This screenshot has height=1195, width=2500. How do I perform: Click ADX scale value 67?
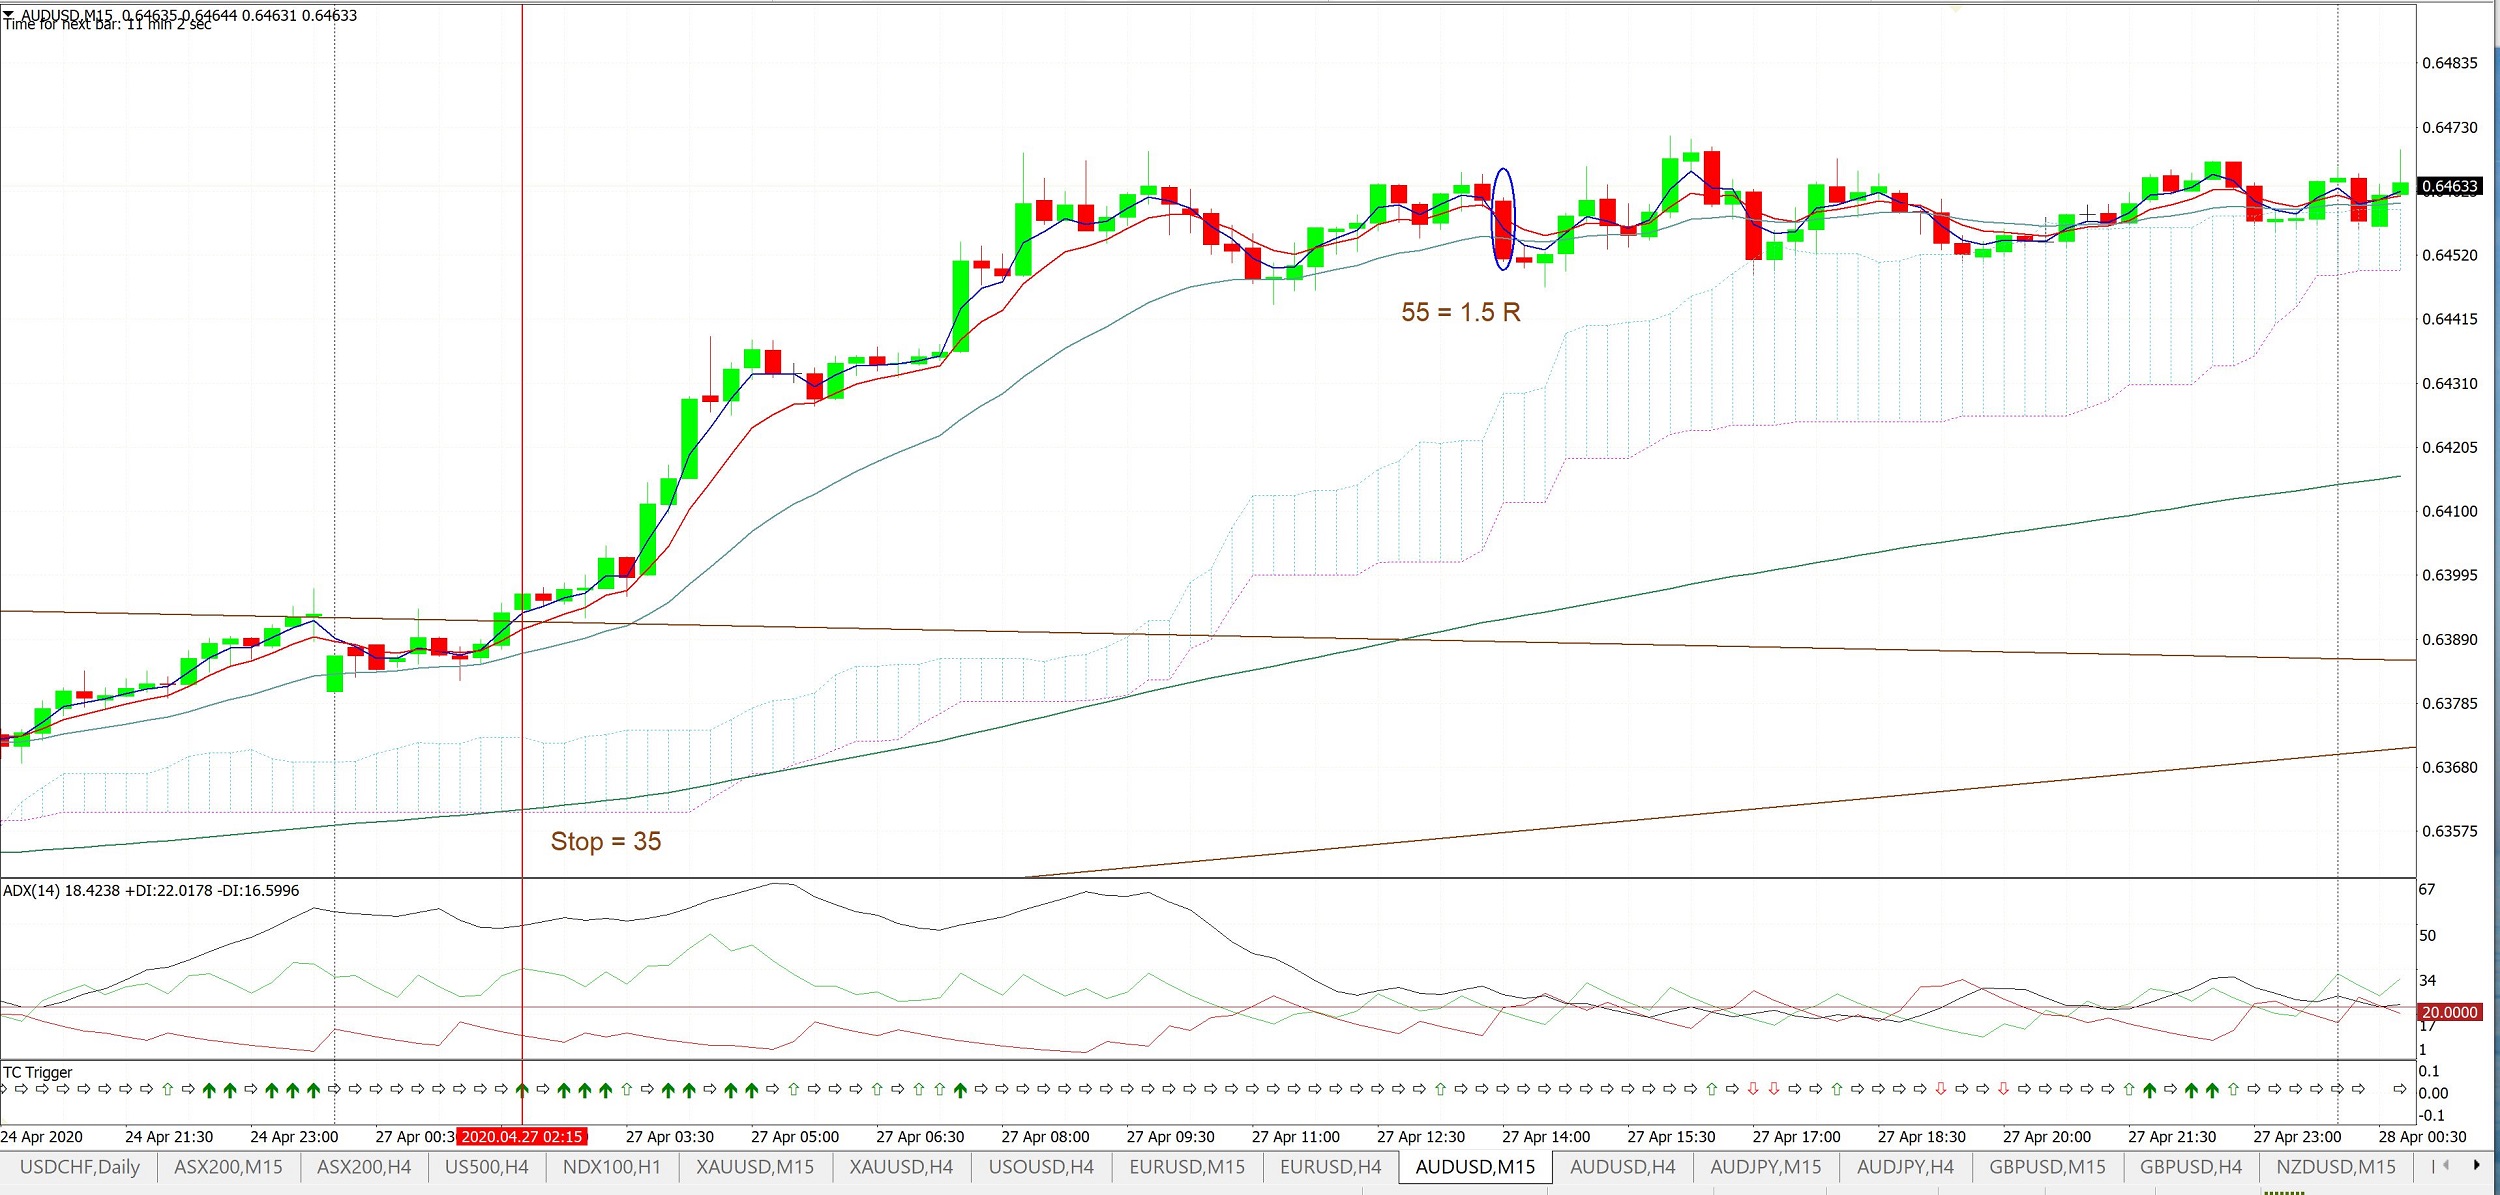click(2427, 889)
